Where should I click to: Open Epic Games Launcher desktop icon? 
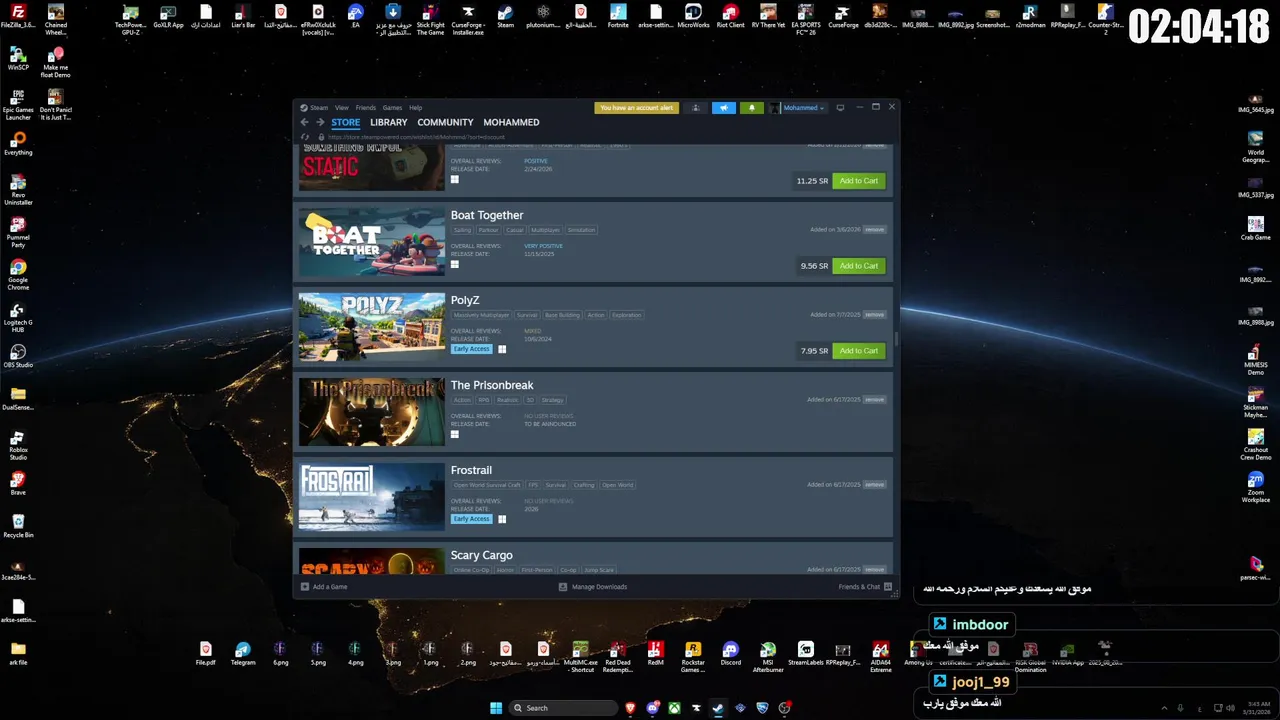(18, 104)
